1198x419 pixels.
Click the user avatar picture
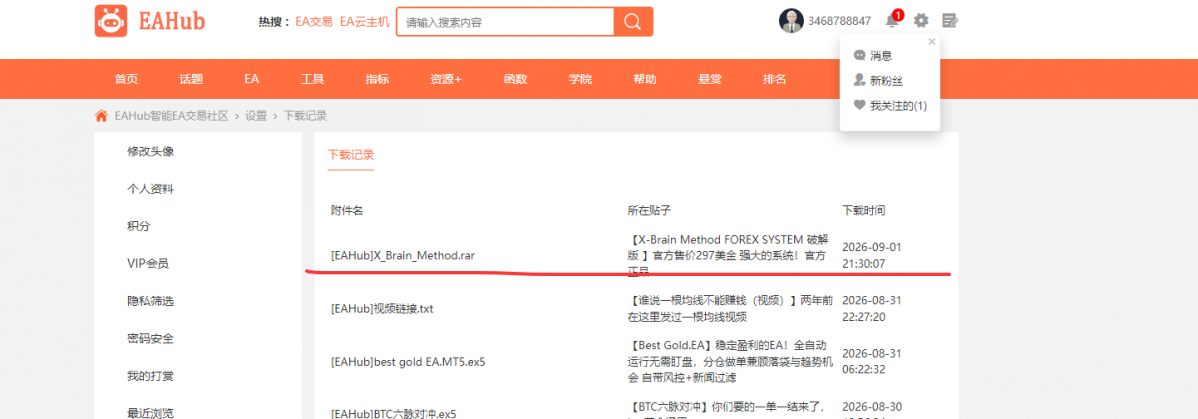791,21
